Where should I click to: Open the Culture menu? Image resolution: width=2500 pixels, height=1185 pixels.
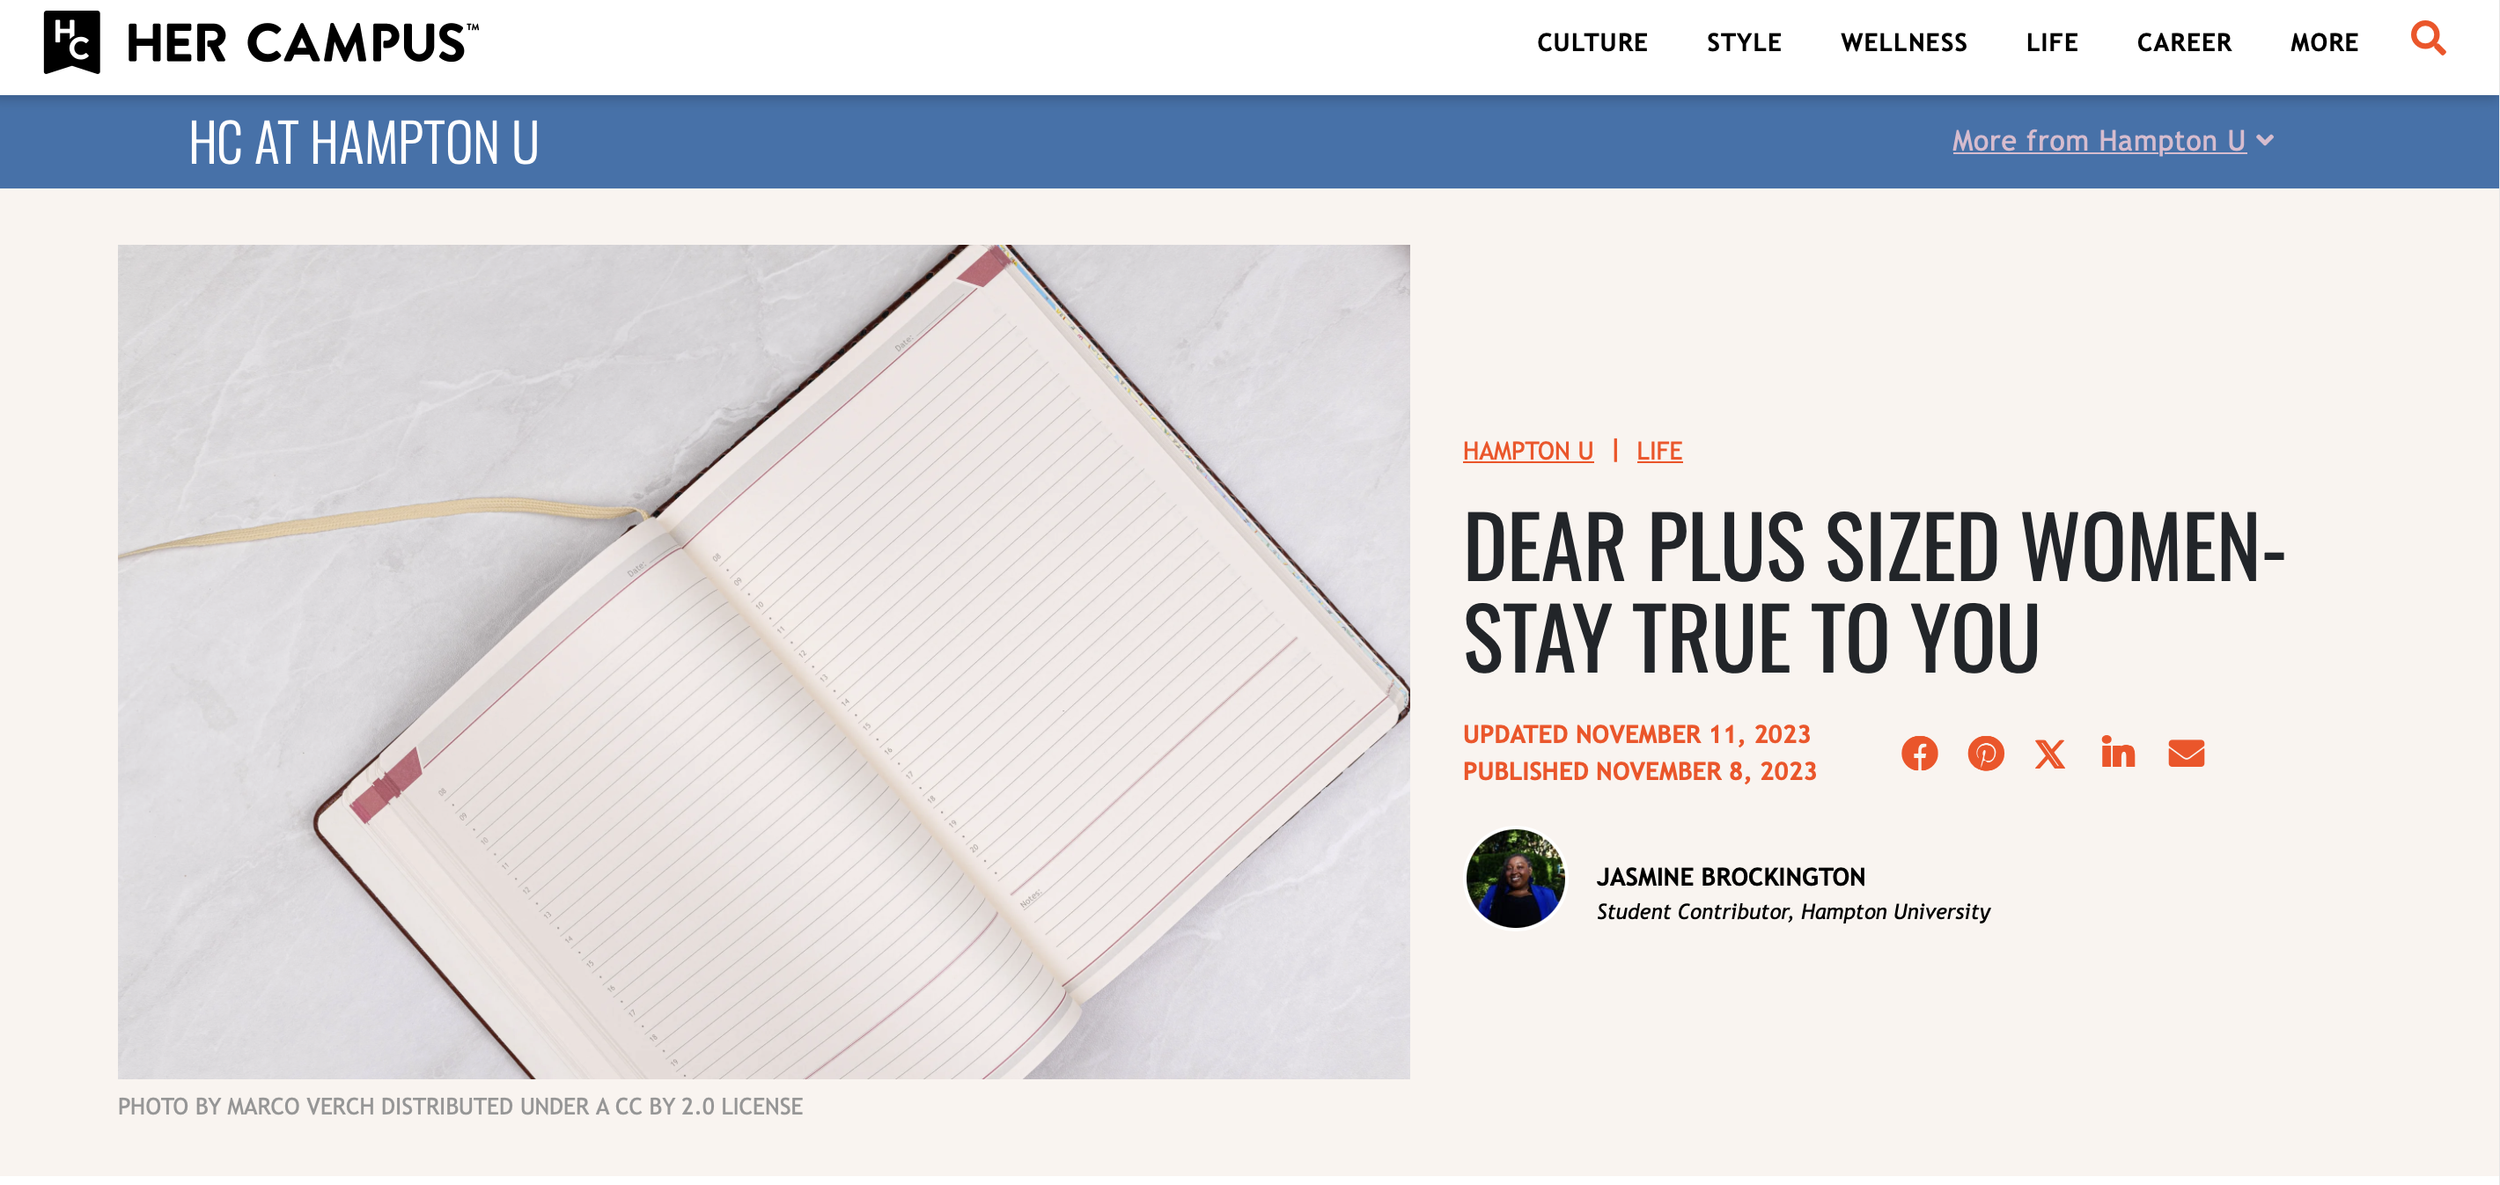click(1592, 43)
